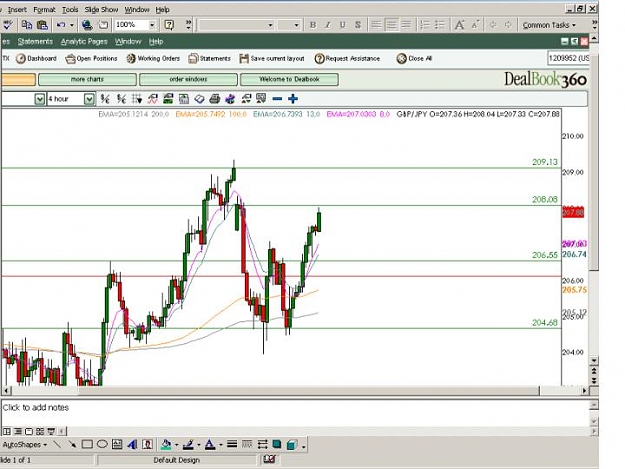Viewport: 625px width, 469px height.
Task: Select the Line drawing tool
Action: tap(57, 444)
